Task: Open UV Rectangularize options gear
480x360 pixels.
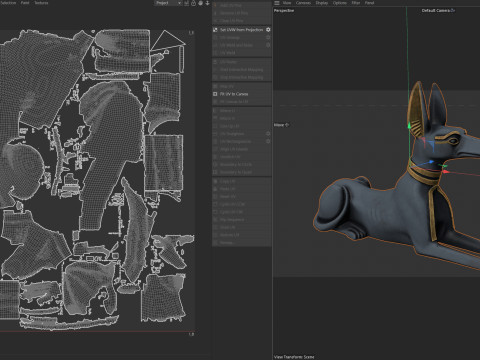Action: 268,141
